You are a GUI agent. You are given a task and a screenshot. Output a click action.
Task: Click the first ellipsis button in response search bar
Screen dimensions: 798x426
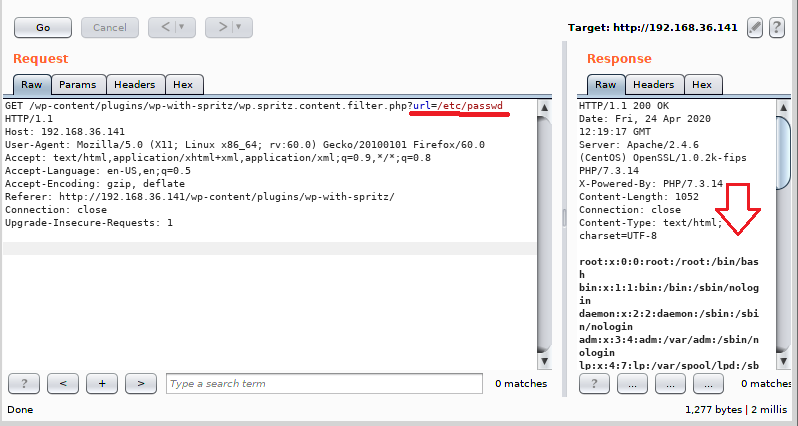click(633, 384)
